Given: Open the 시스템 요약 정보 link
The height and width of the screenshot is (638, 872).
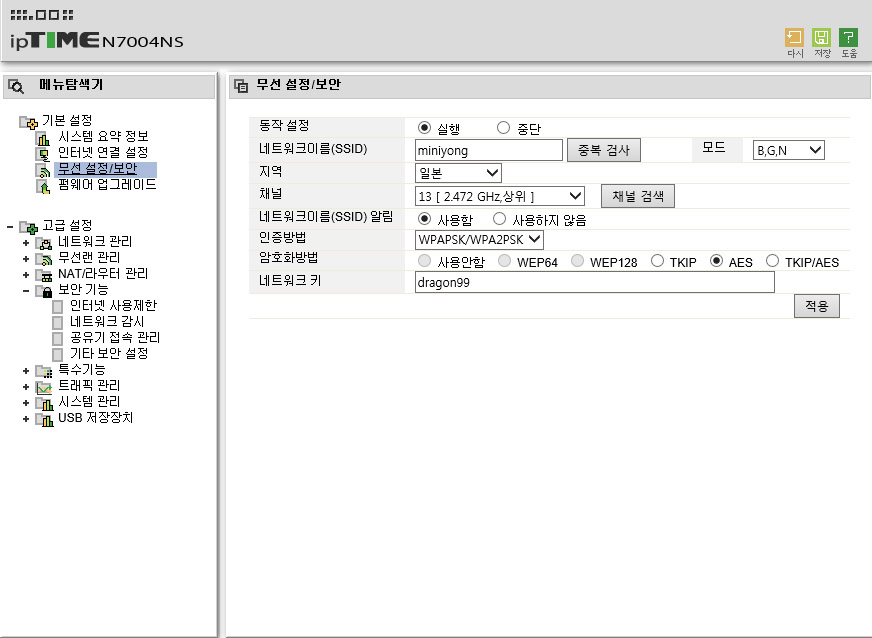Looking at the screenshot, I should (103, 137).
